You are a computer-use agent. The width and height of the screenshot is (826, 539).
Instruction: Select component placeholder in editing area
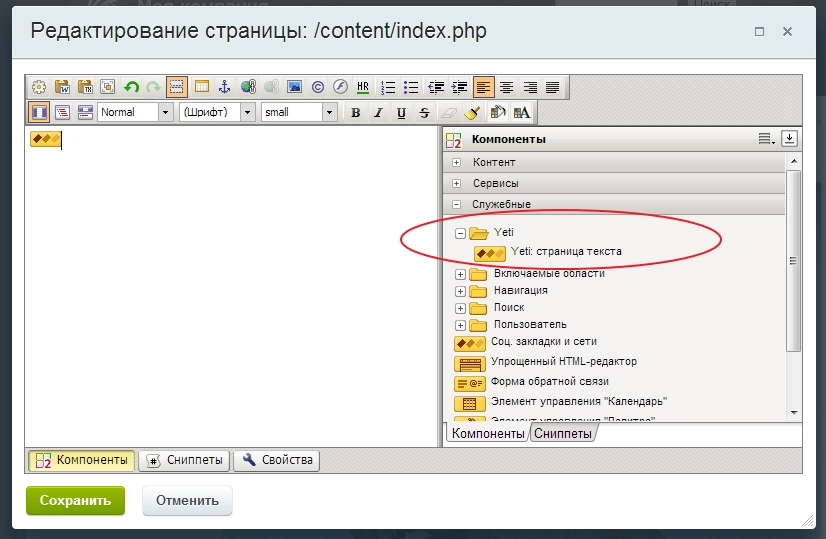[x=45, y=139]
